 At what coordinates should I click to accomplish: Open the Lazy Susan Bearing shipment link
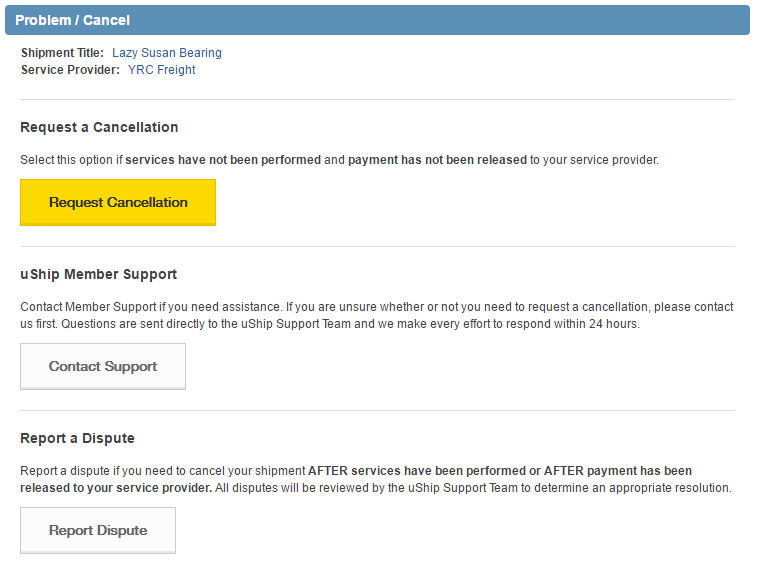coord(166,53)
